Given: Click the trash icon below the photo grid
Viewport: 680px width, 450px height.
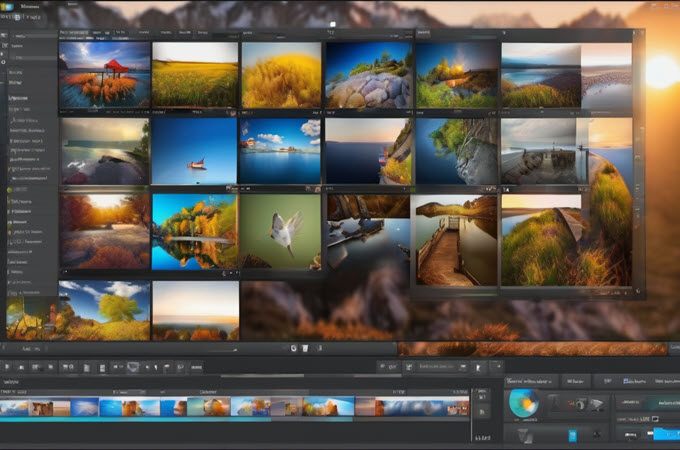Looking at the screenshot, I should pos(305,348).
